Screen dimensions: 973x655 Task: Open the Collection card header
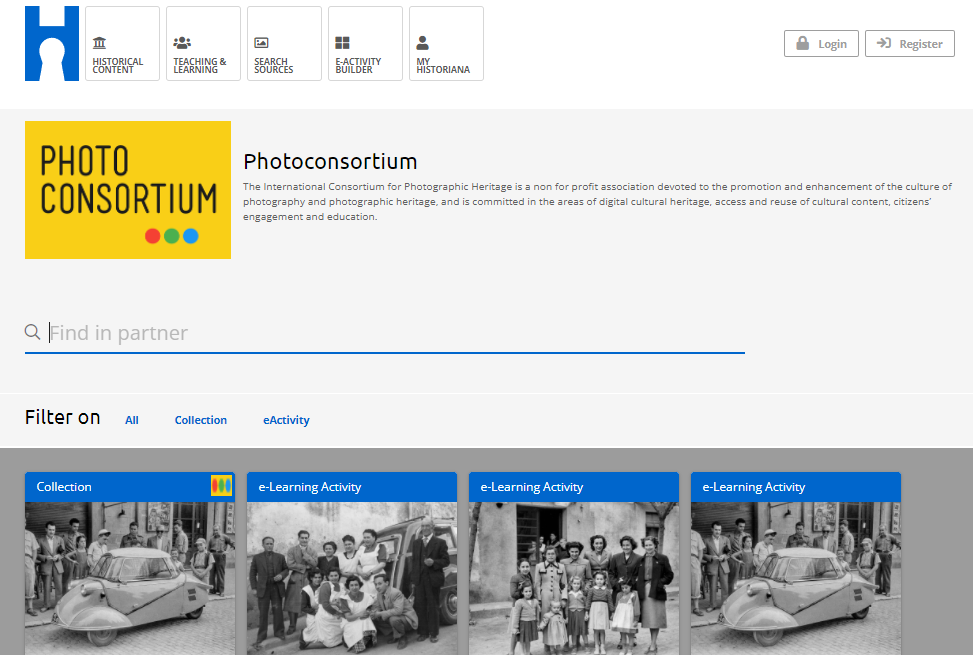[x=130, y=487]
